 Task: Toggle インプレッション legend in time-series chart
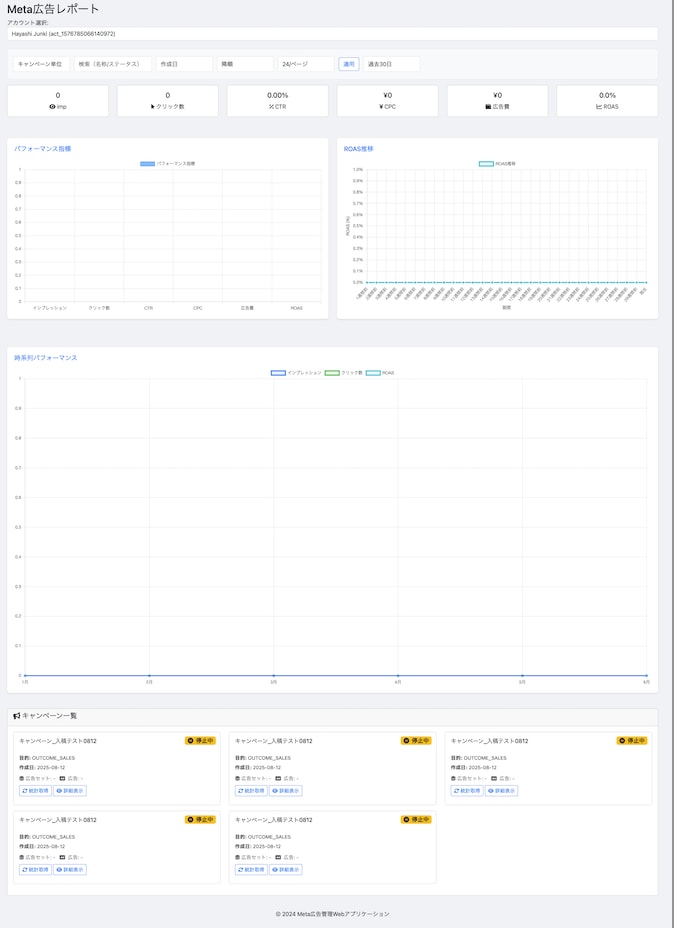click(296, 373)
